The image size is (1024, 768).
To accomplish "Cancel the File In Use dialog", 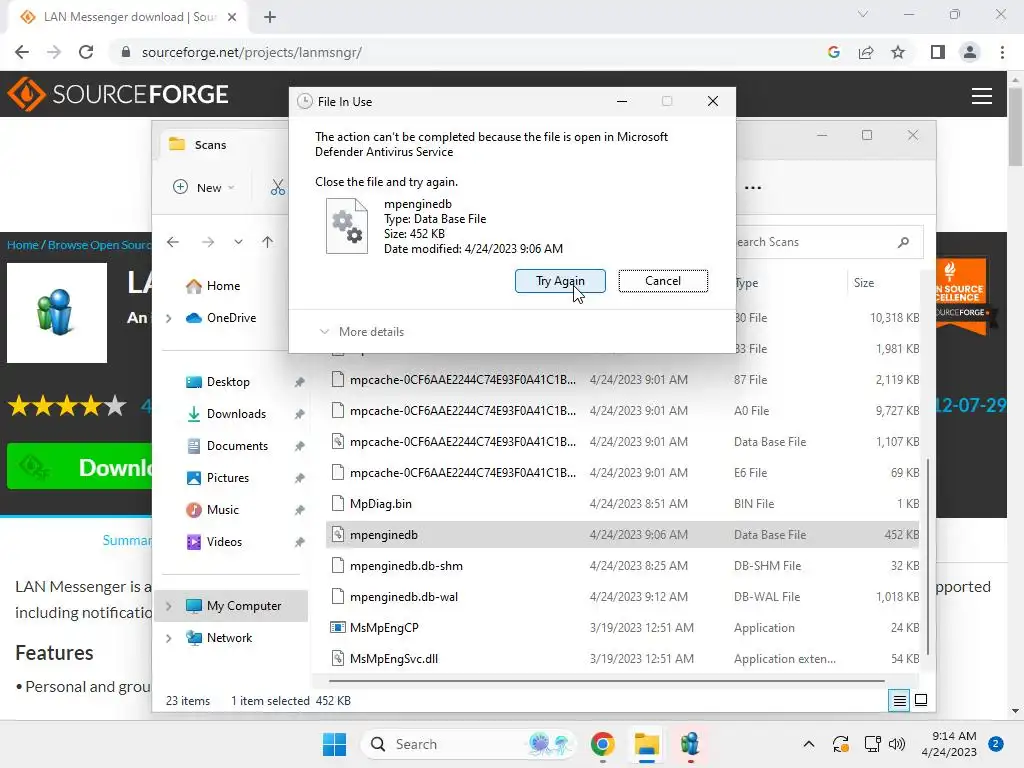I will pos(663,281).
